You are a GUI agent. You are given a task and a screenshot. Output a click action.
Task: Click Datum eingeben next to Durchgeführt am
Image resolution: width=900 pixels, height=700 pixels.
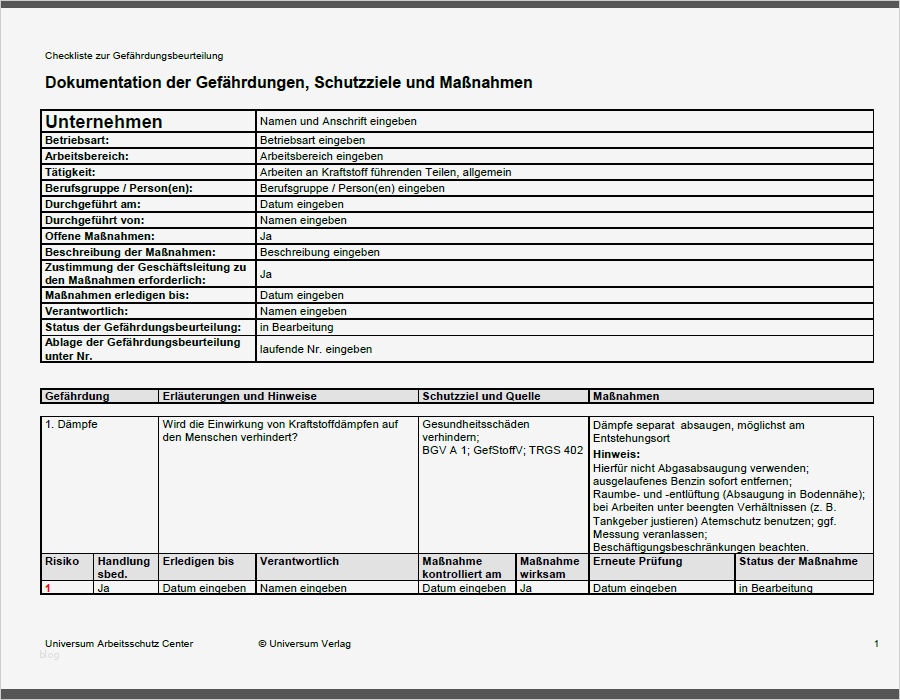coord(297,204)
